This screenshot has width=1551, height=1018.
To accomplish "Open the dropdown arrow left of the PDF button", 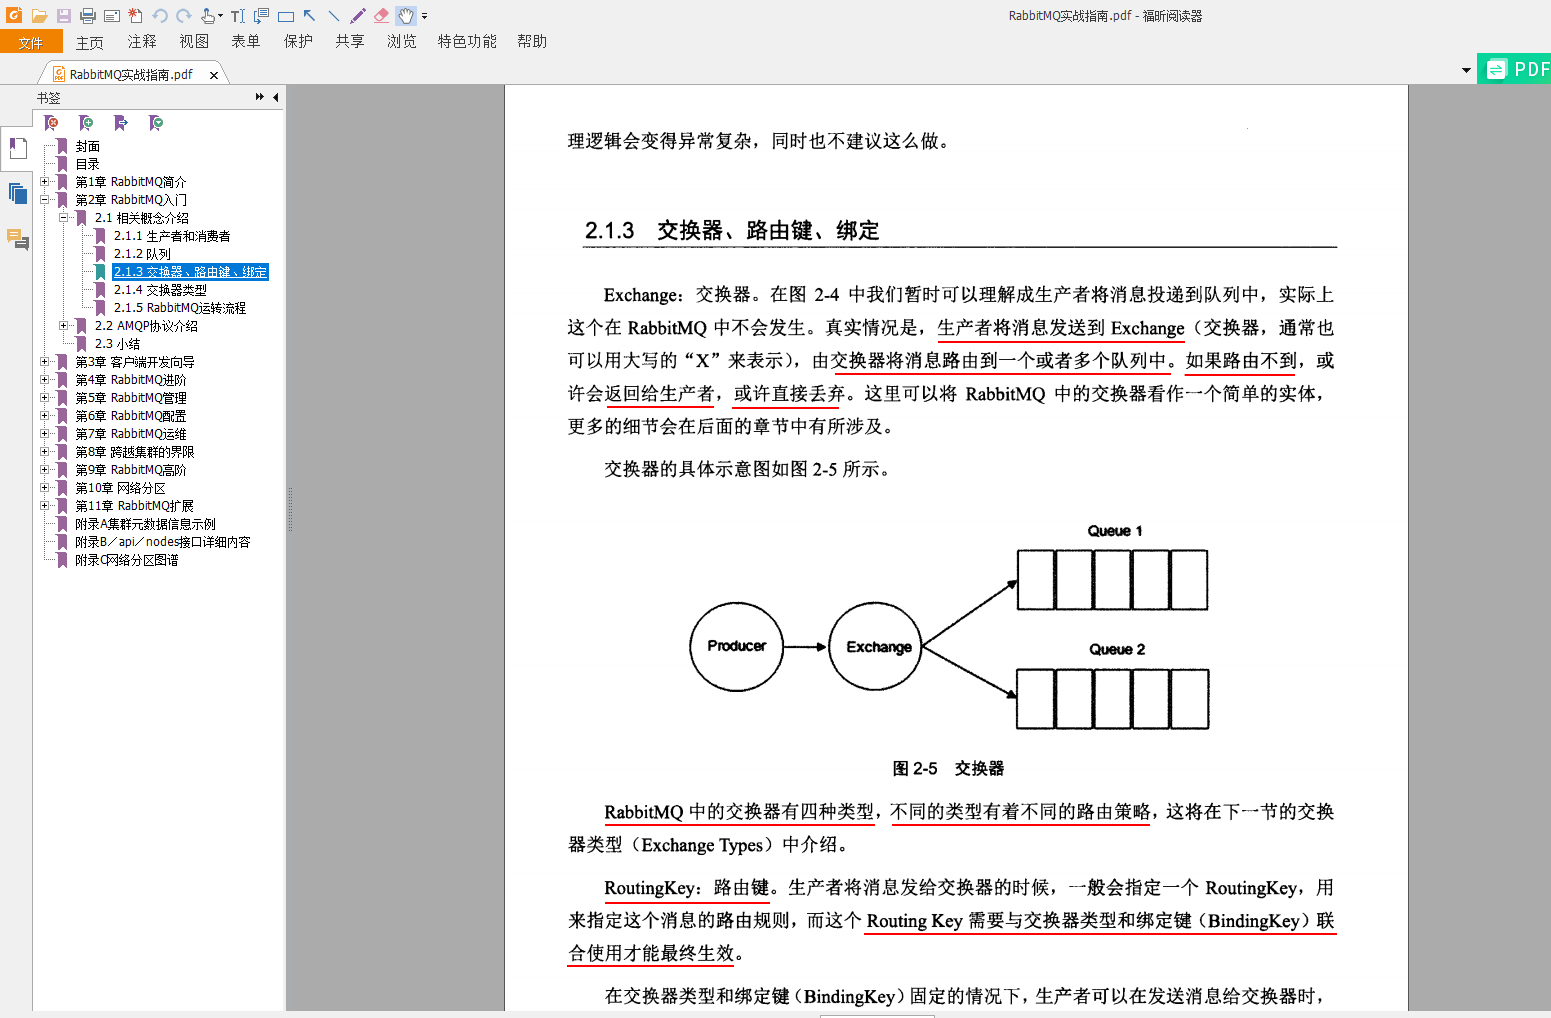I will pyautogui.click(x=1466, y=71).
